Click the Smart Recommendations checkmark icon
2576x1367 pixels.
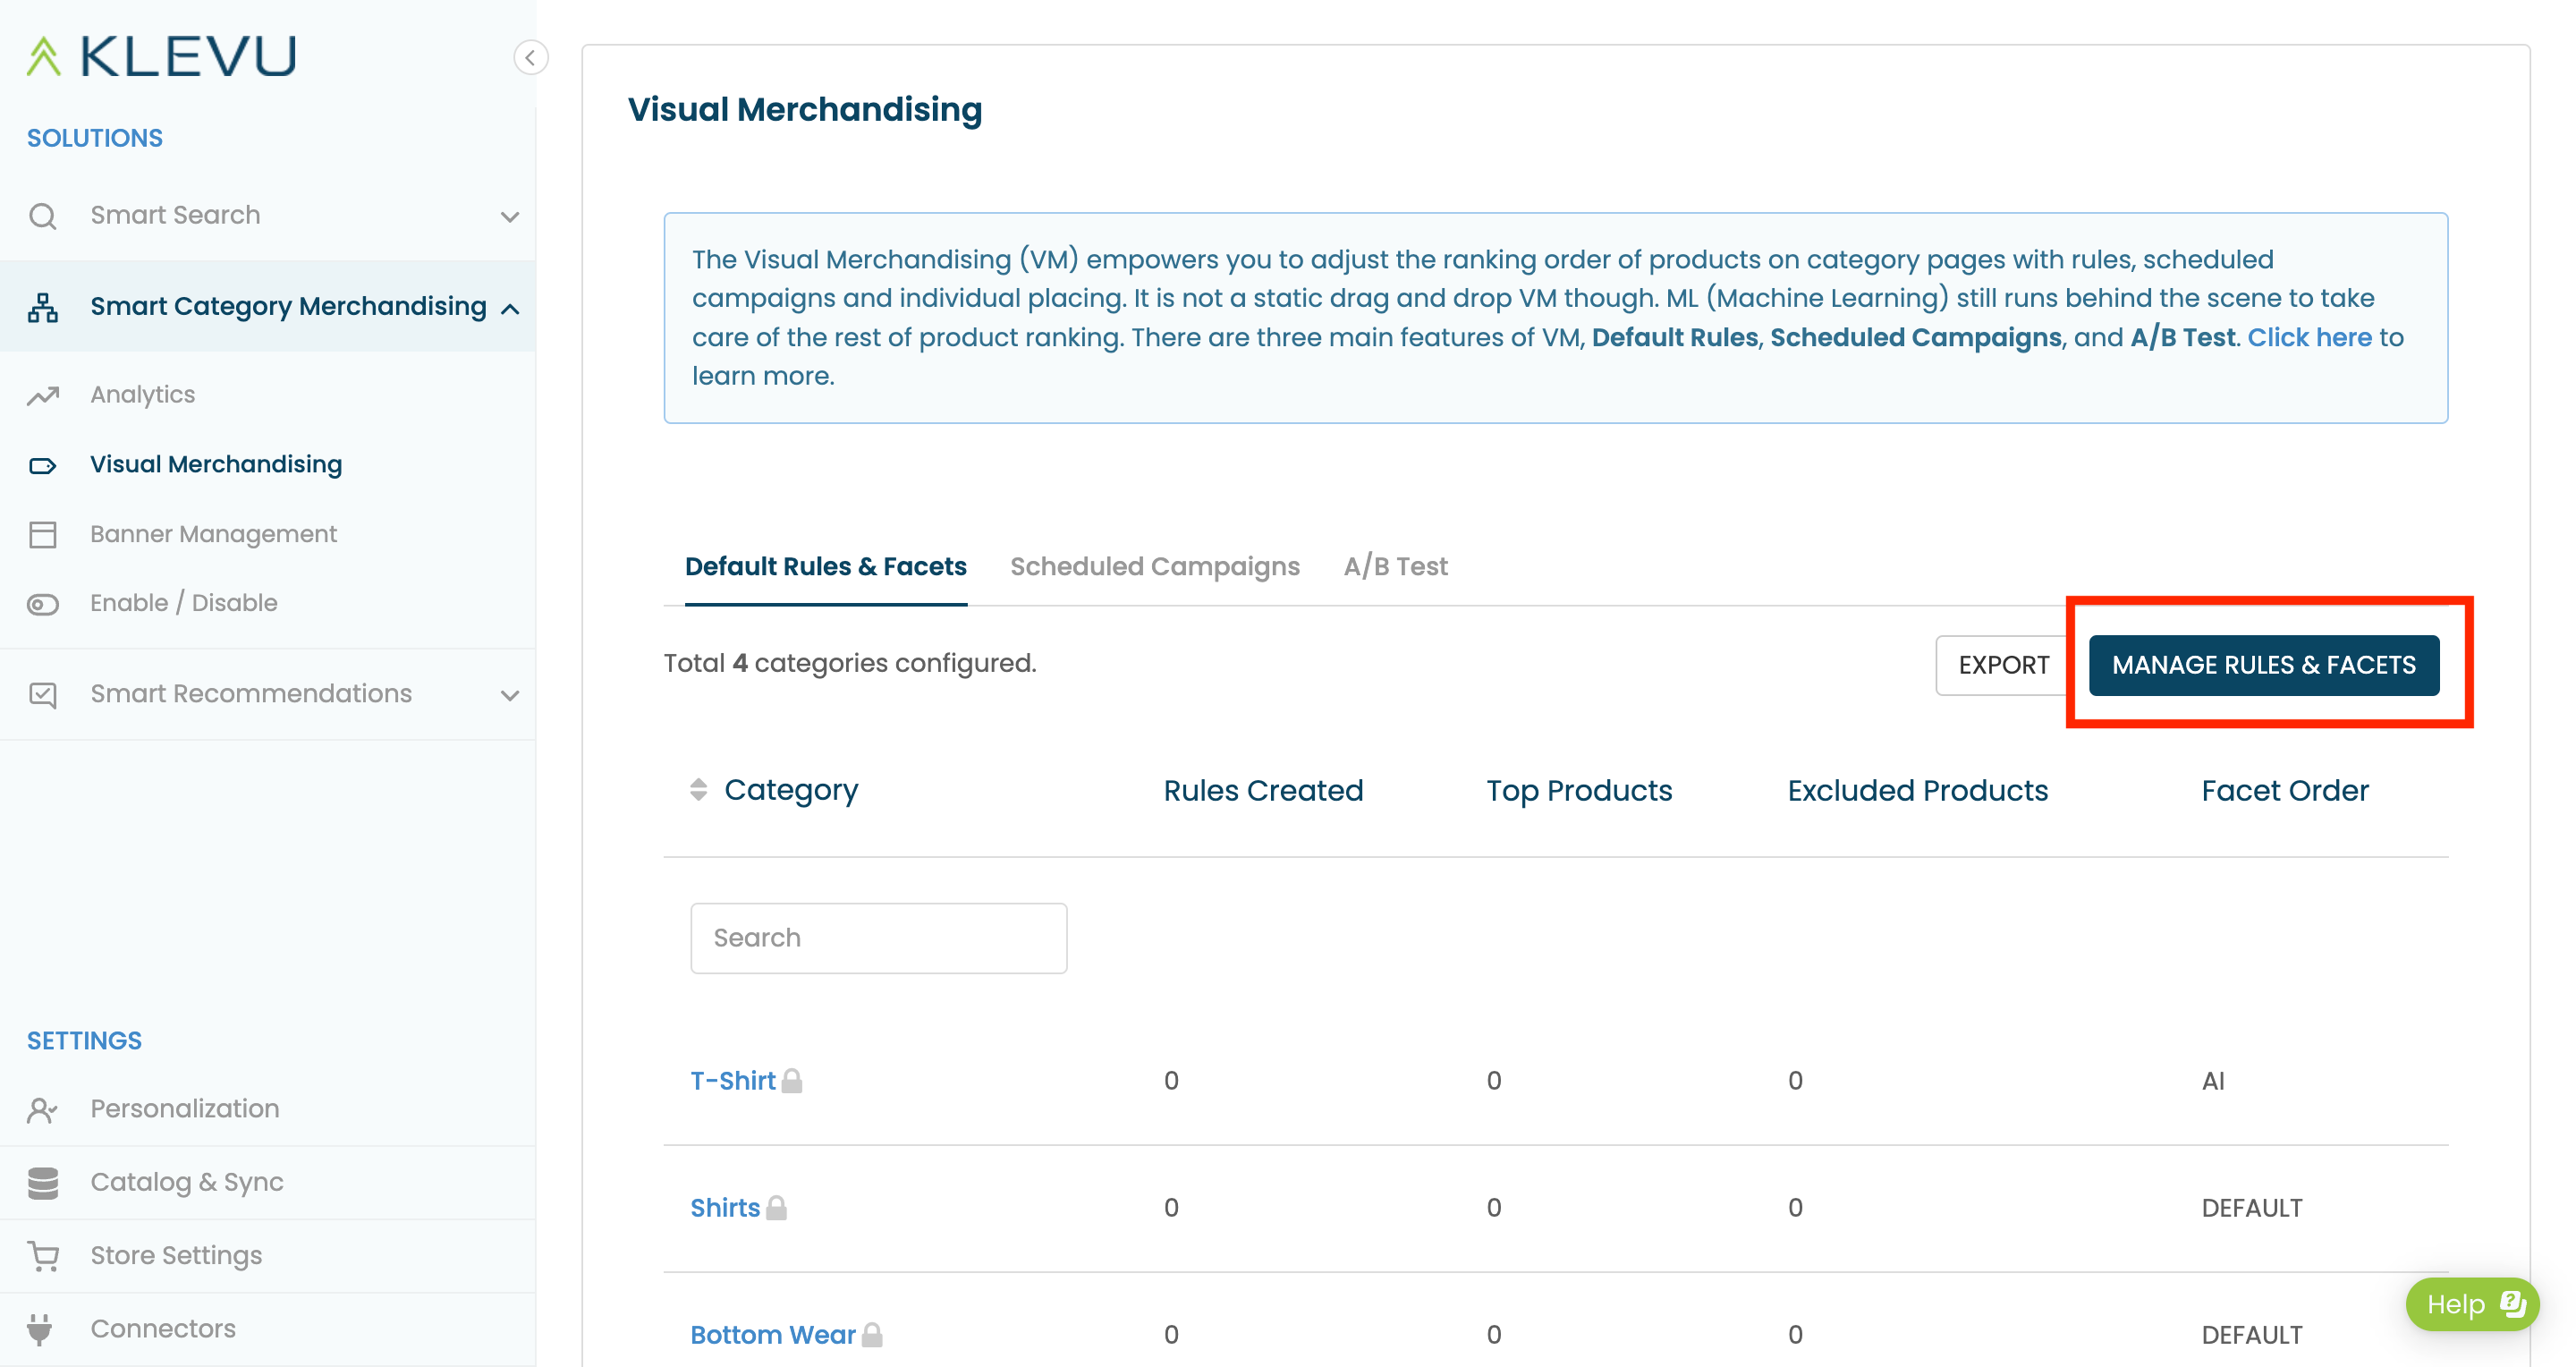(43, 694)
